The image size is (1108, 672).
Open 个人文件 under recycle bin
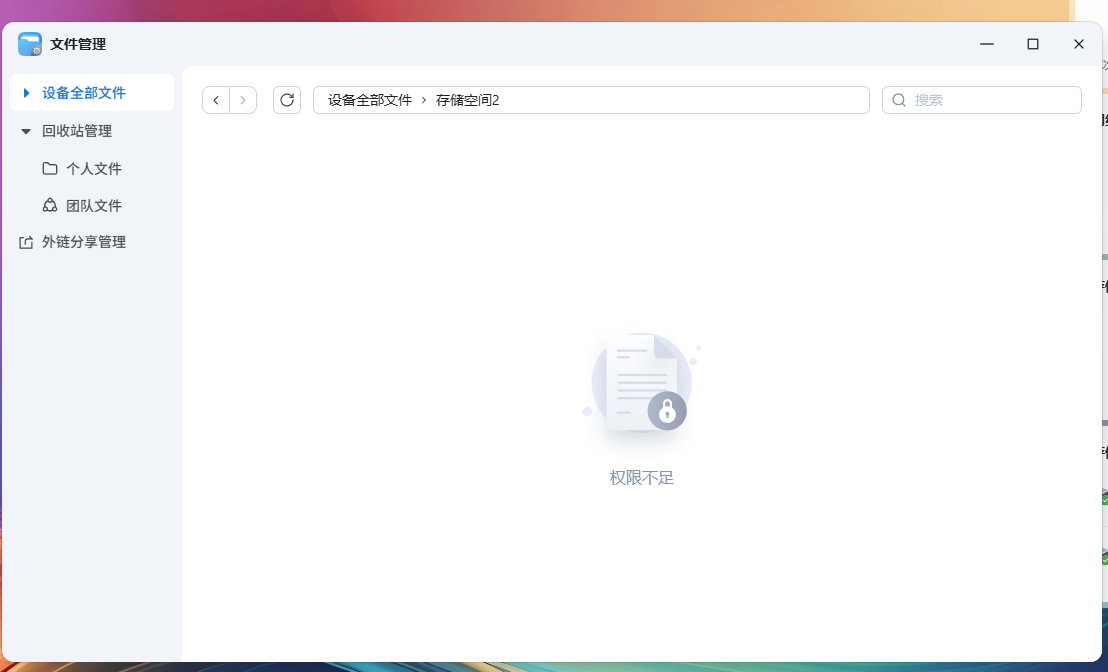pos(94,169)
